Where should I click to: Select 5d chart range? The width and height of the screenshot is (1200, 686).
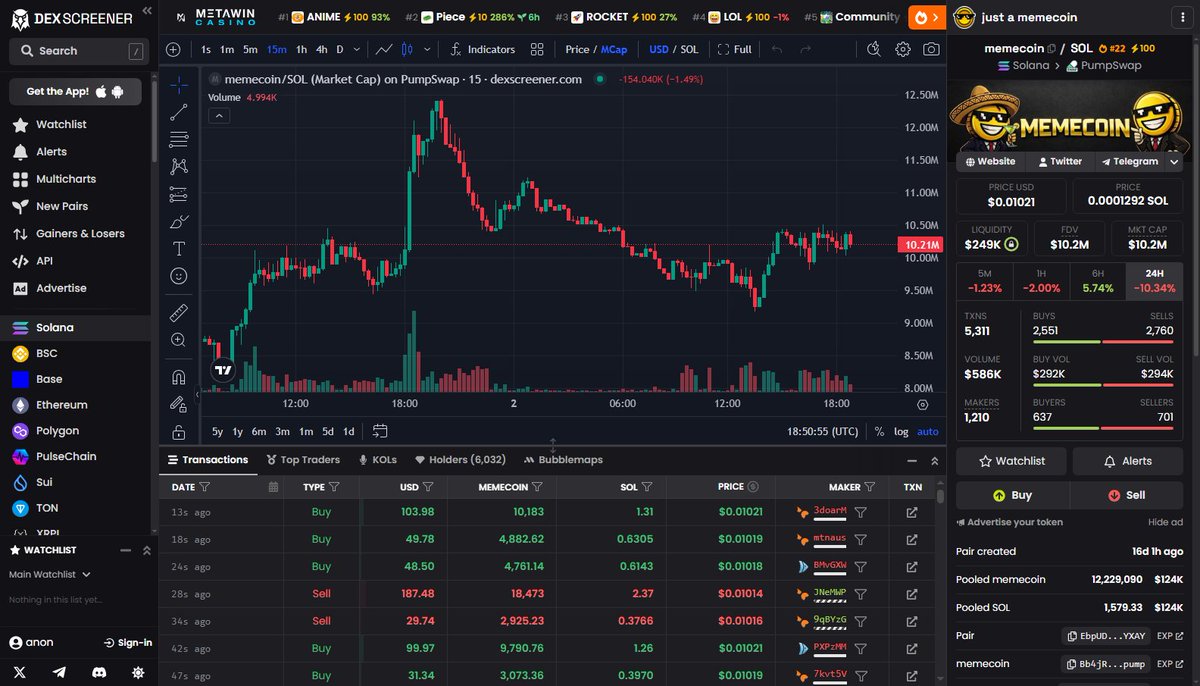[x=327, y=431]
